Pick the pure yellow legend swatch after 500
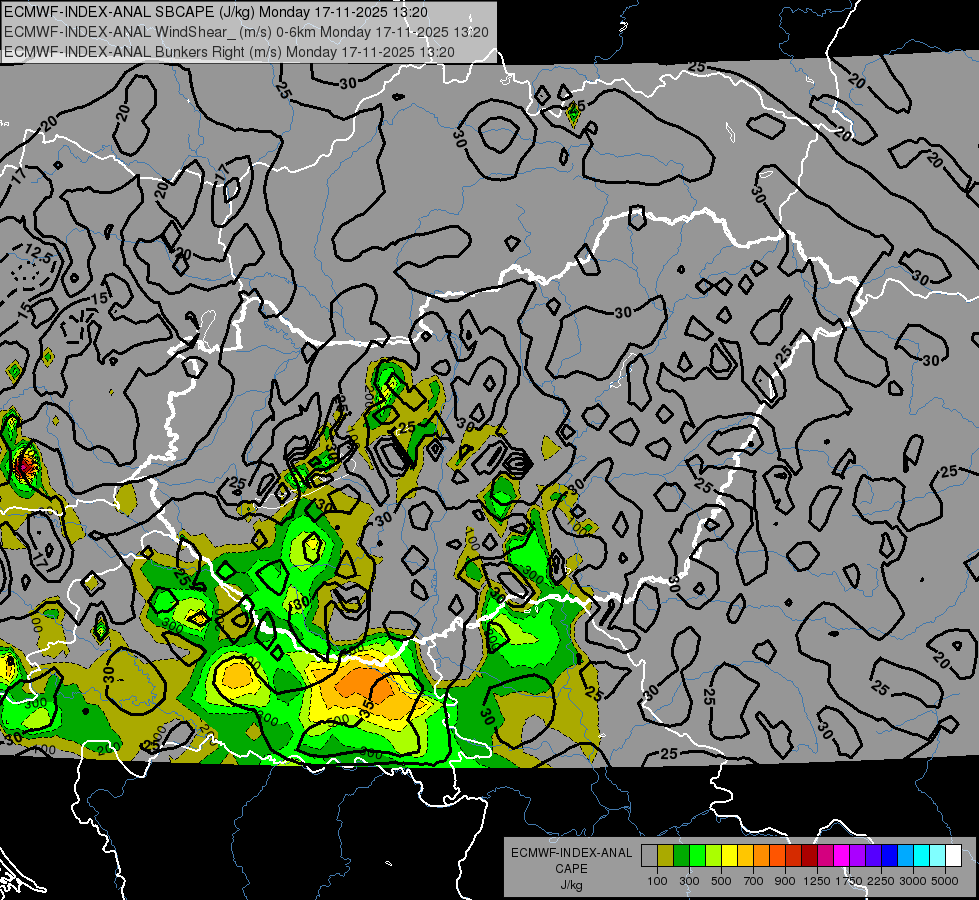 pos(729,856)
